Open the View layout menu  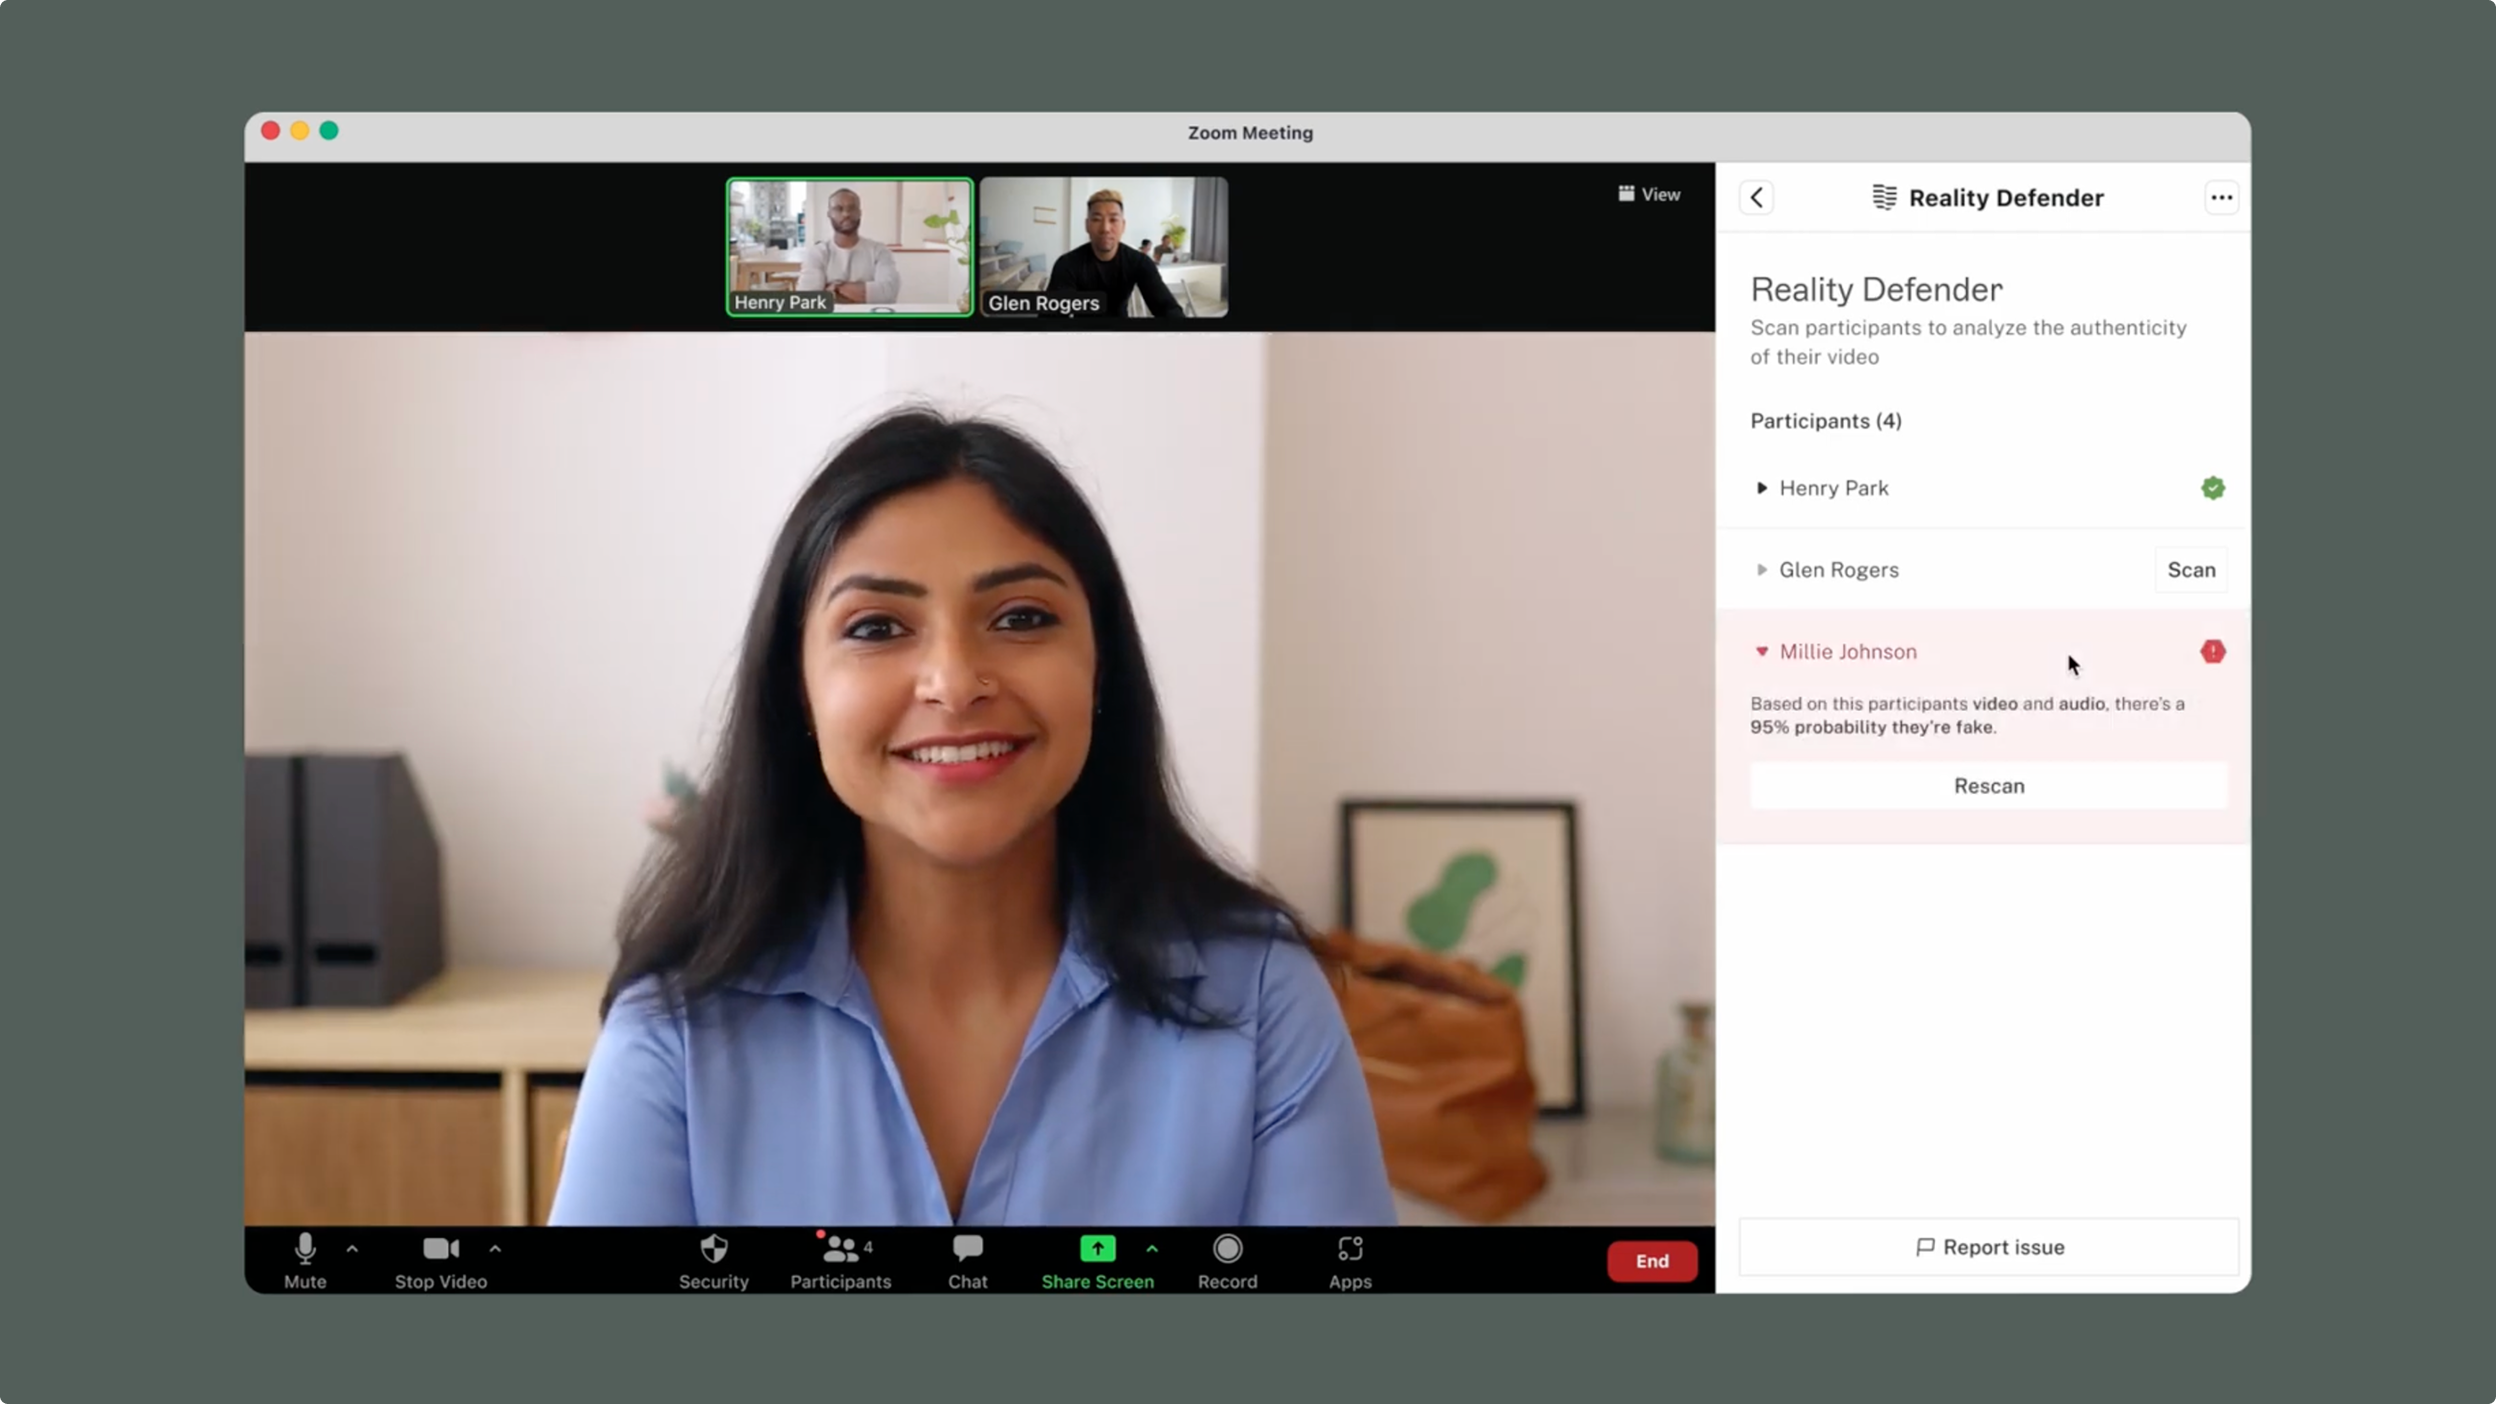click(1649, 194)
